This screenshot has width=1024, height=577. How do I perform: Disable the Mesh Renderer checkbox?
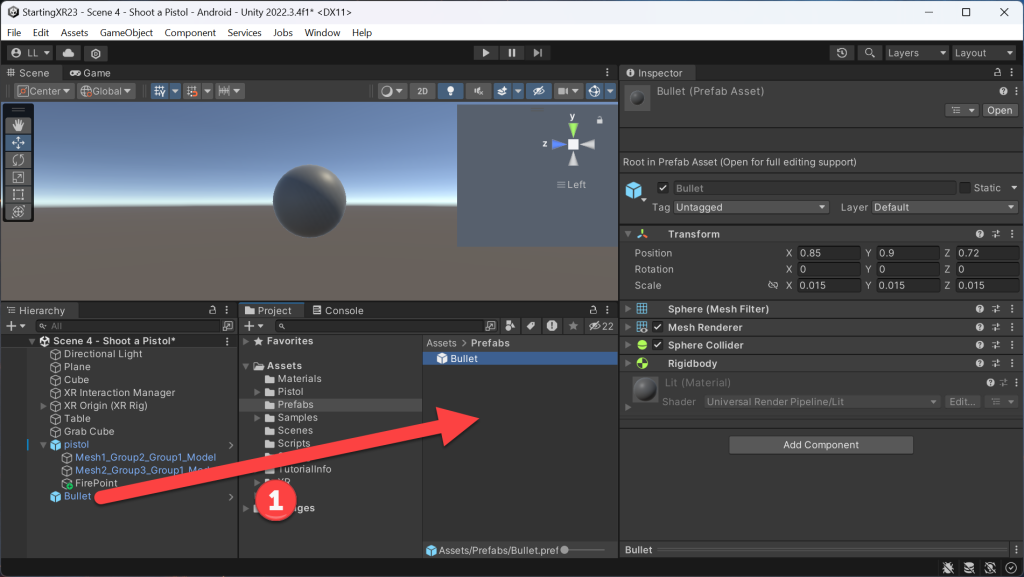658,327
